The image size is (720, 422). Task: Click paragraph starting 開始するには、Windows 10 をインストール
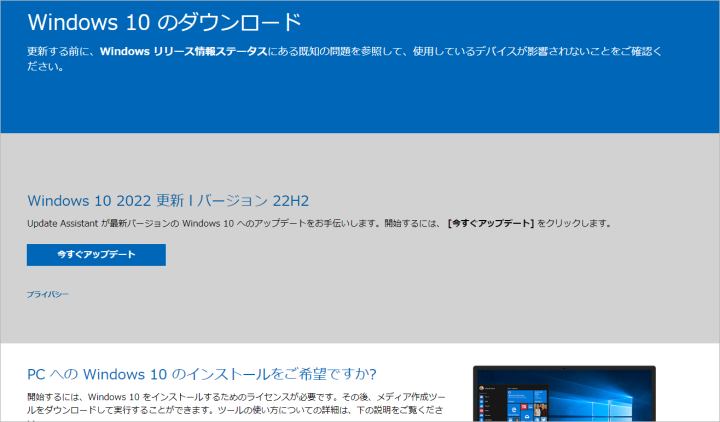(x=236, y=407)
